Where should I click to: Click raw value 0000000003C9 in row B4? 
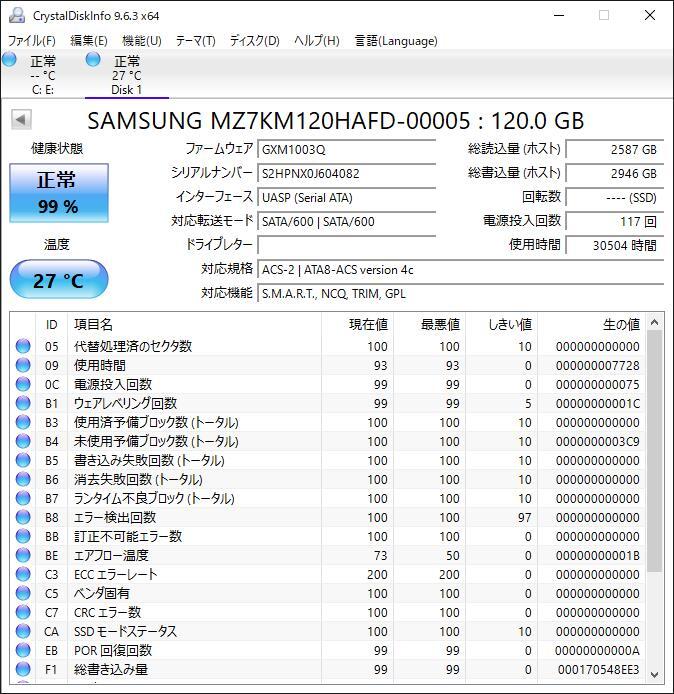click(x=598, y=441)
